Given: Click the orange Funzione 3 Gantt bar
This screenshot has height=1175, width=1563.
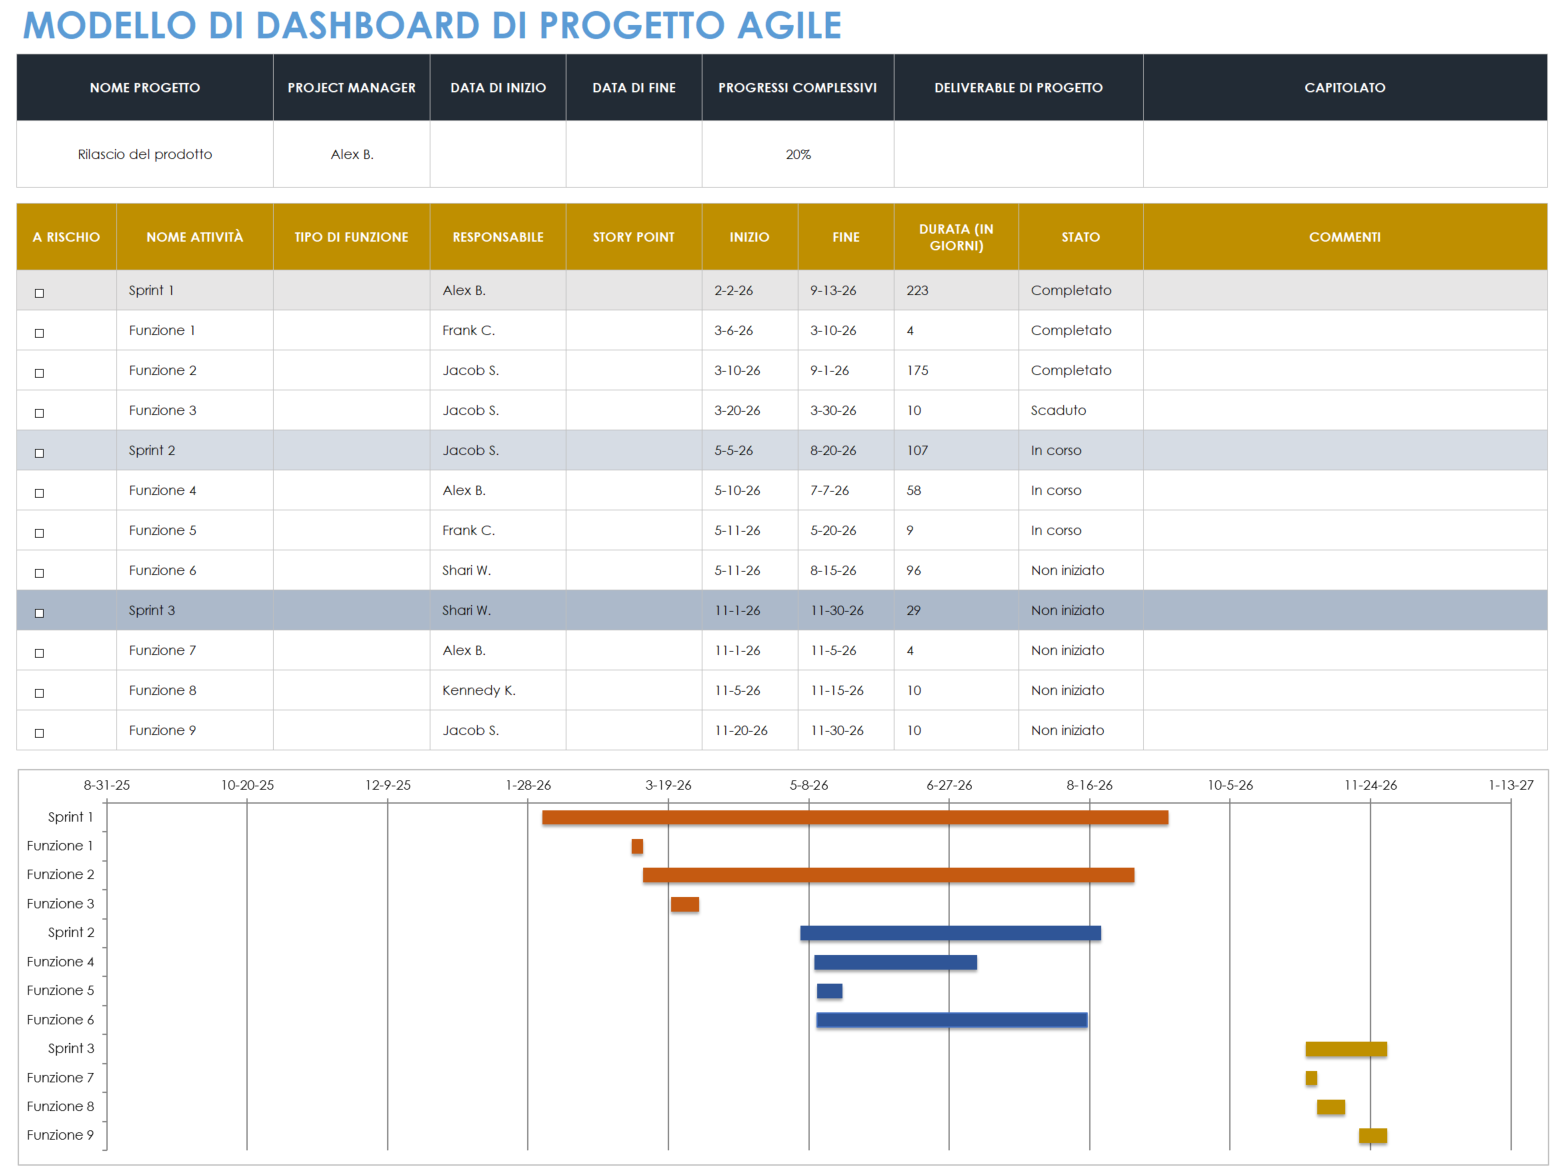Looking at the screenshot, I should pyautogui.click(x=685, y=904).
